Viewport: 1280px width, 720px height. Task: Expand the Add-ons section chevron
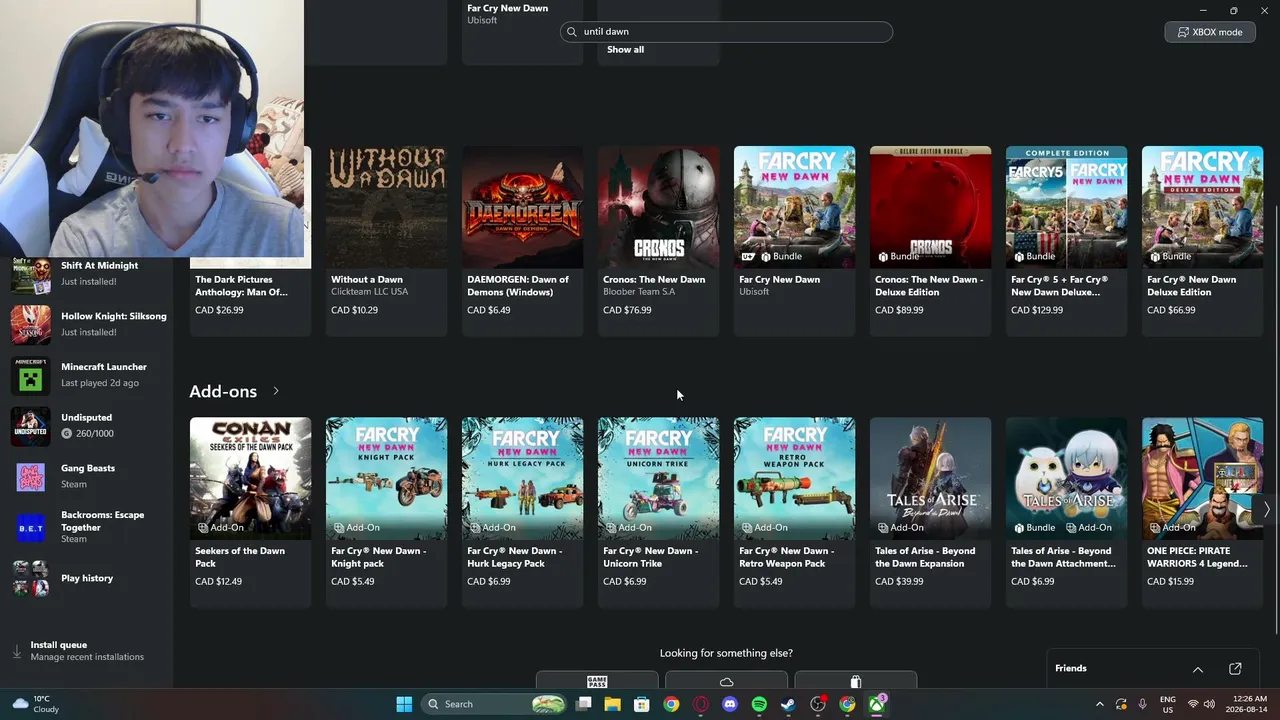276,391
